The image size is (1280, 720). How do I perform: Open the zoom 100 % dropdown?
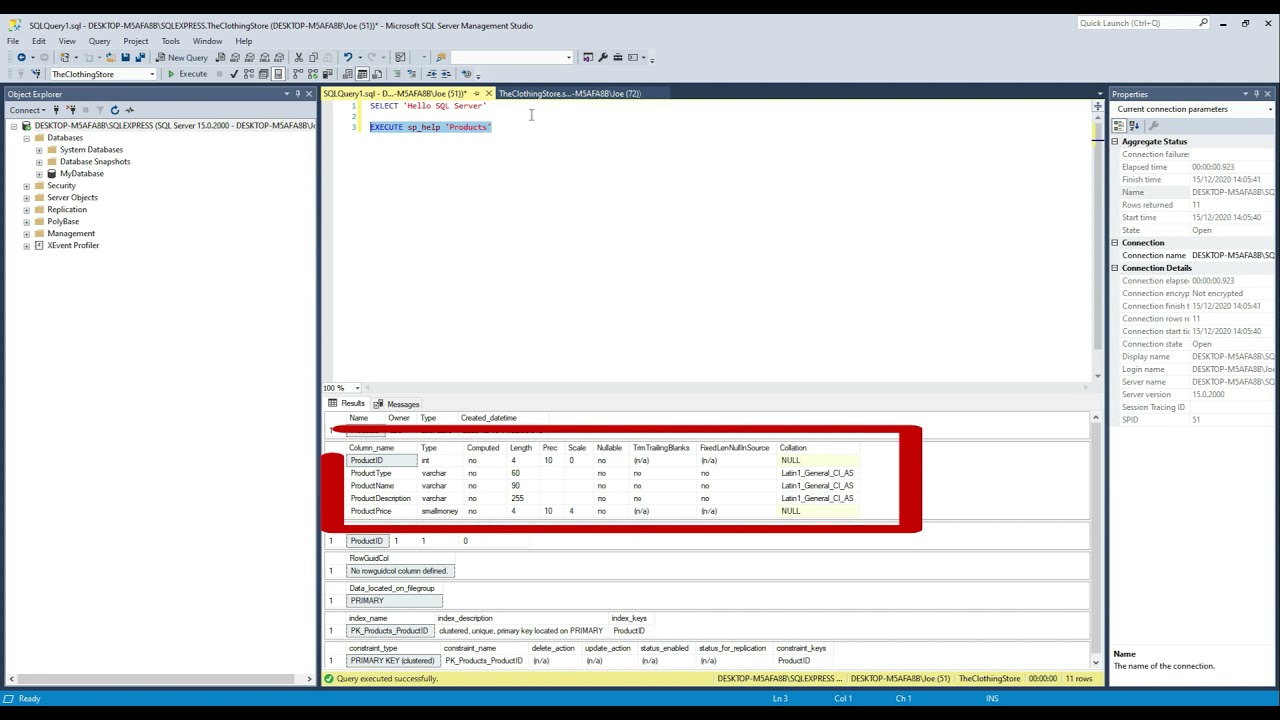click(x=357, y=388)
